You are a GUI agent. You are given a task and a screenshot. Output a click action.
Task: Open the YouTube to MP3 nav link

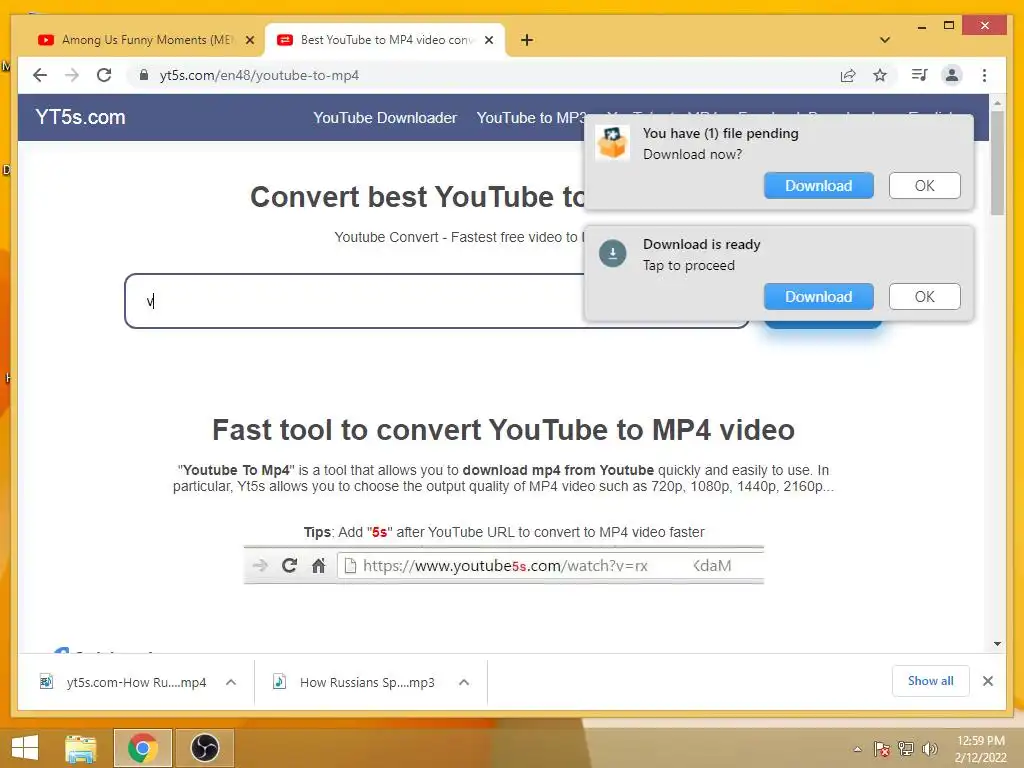click(x=531, y=118)
